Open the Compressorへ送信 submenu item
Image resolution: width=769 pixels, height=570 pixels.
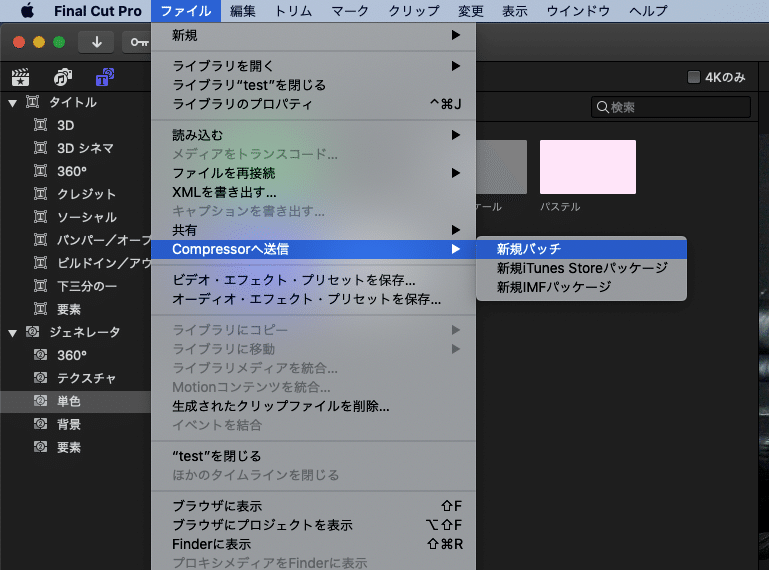click(x=313, y=249)
